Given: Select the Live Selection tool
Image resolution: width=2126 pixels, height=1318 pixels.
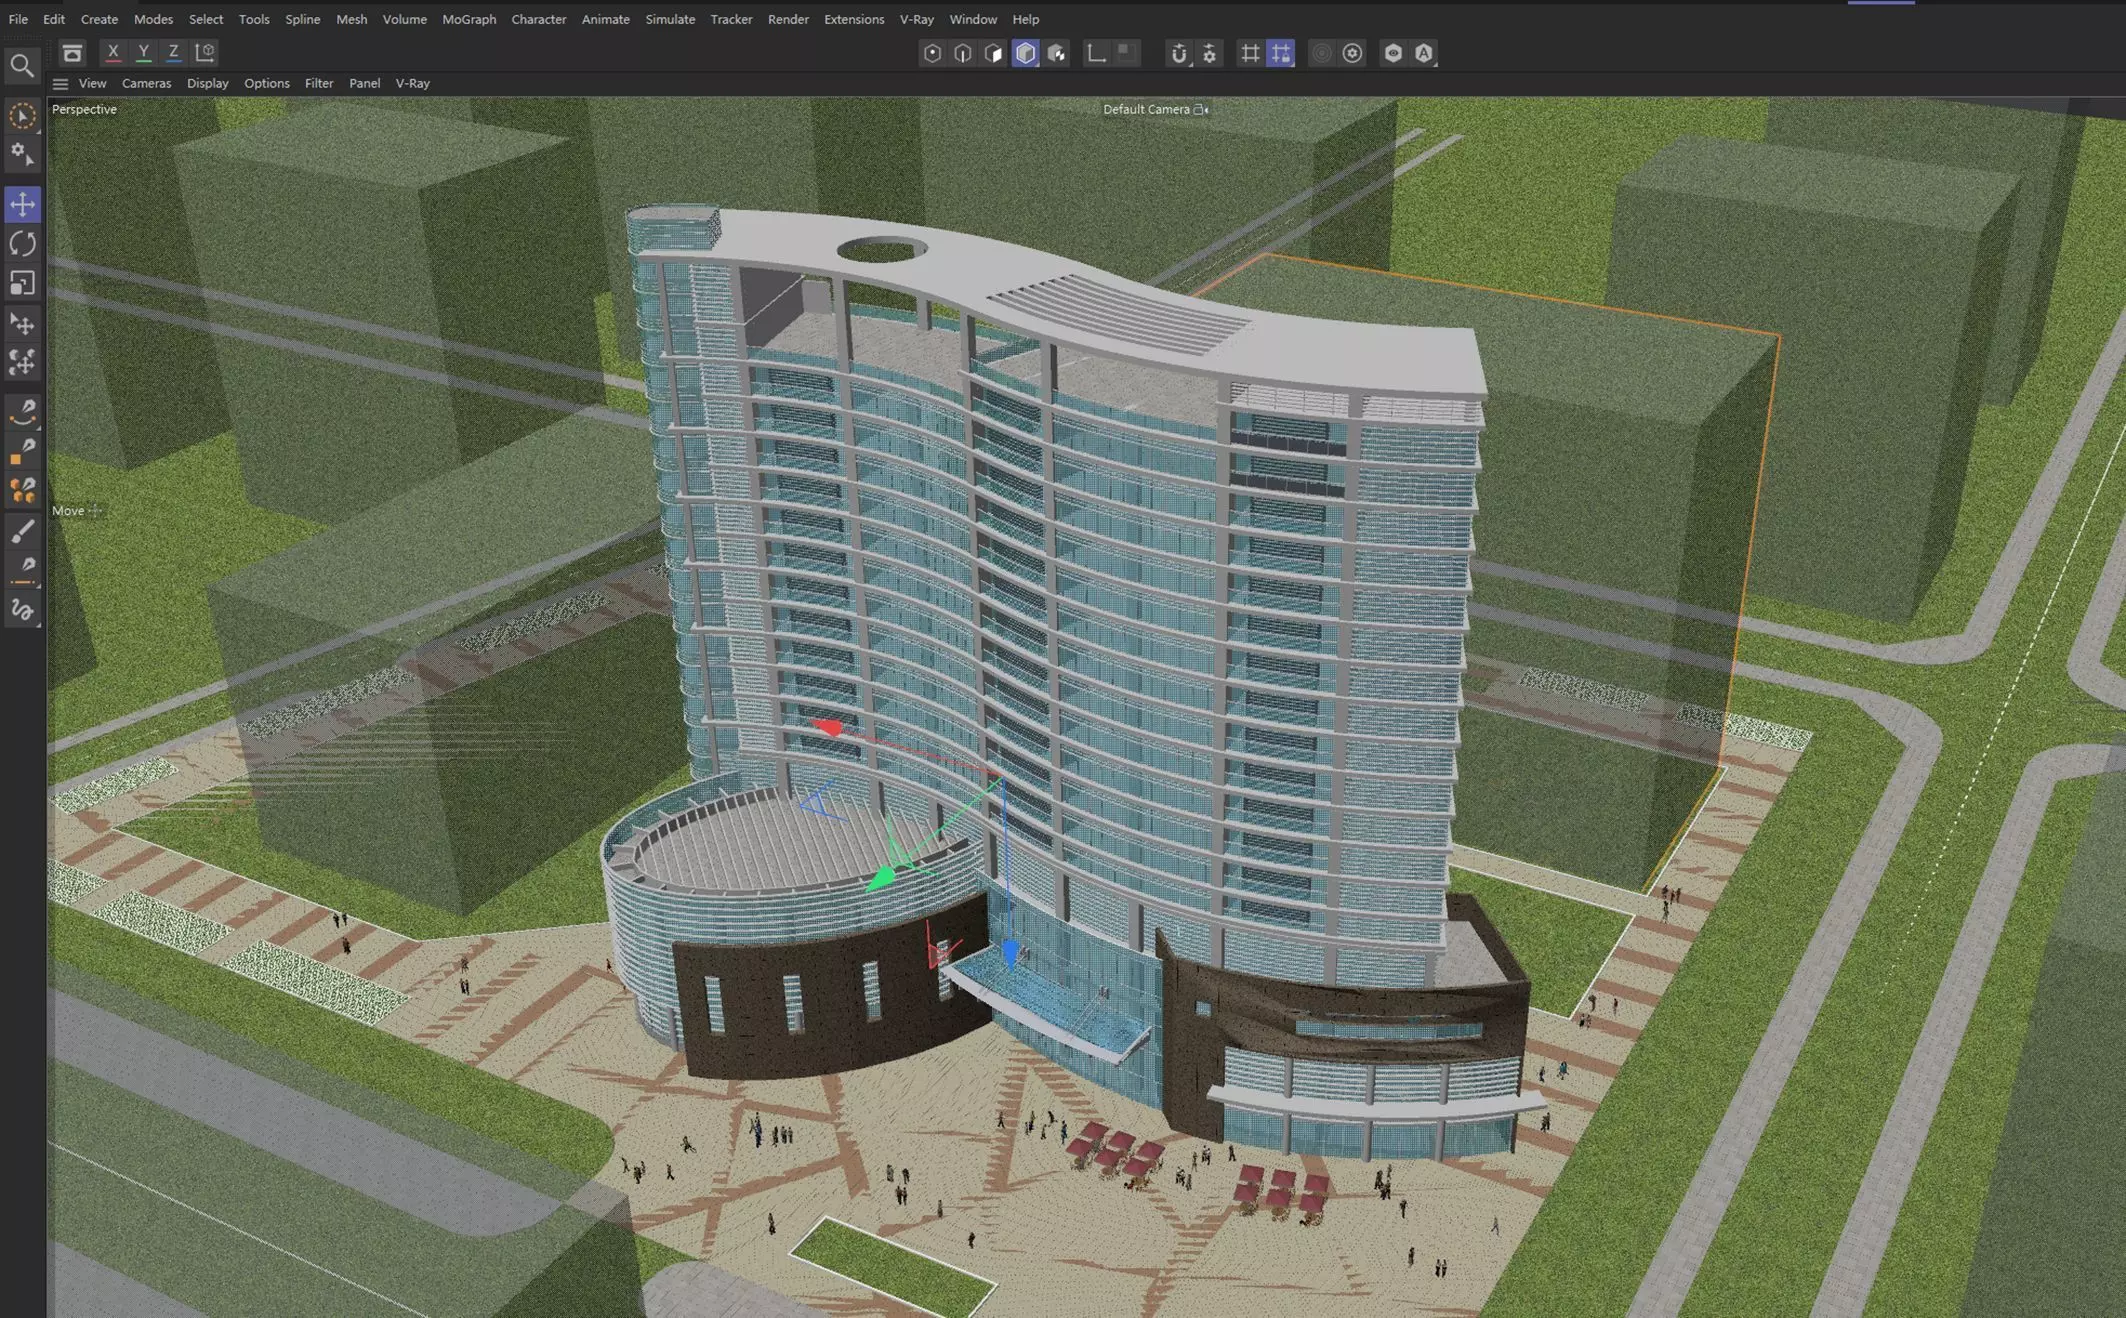Looking at the screenshot, I should [x=22, y=116].
